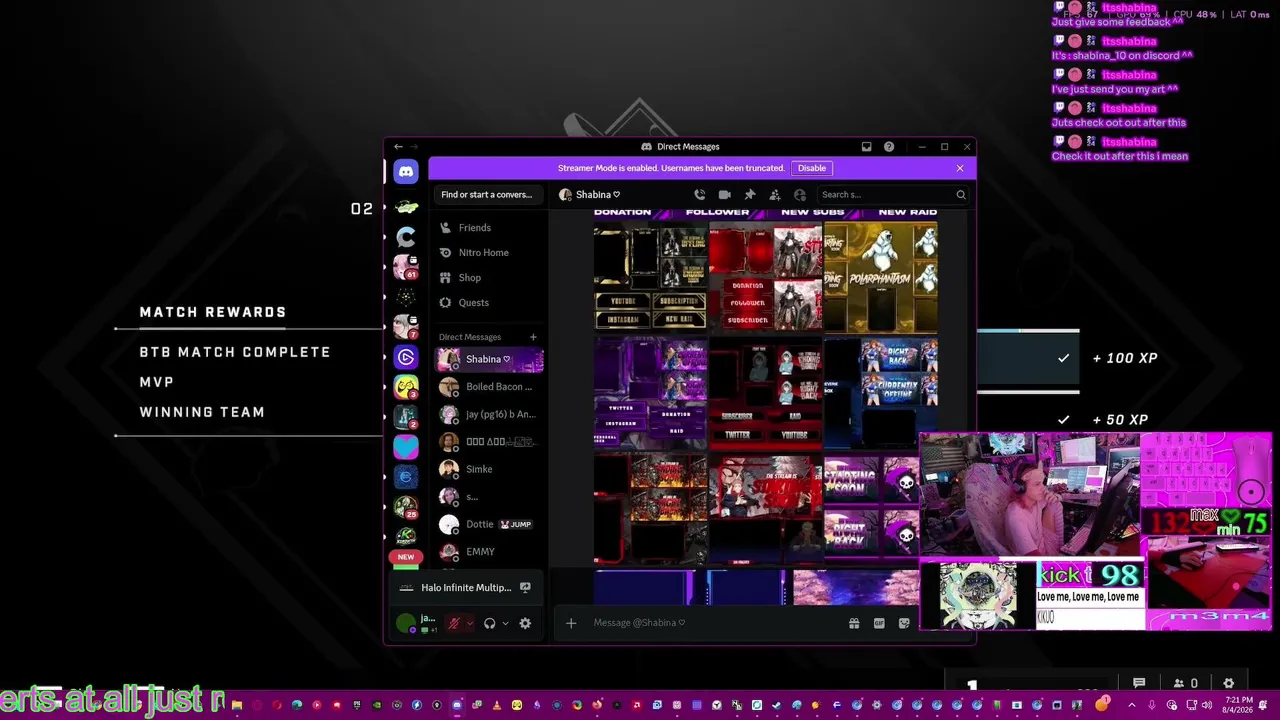Open Discord user settings gear

(x=525, y=623)
